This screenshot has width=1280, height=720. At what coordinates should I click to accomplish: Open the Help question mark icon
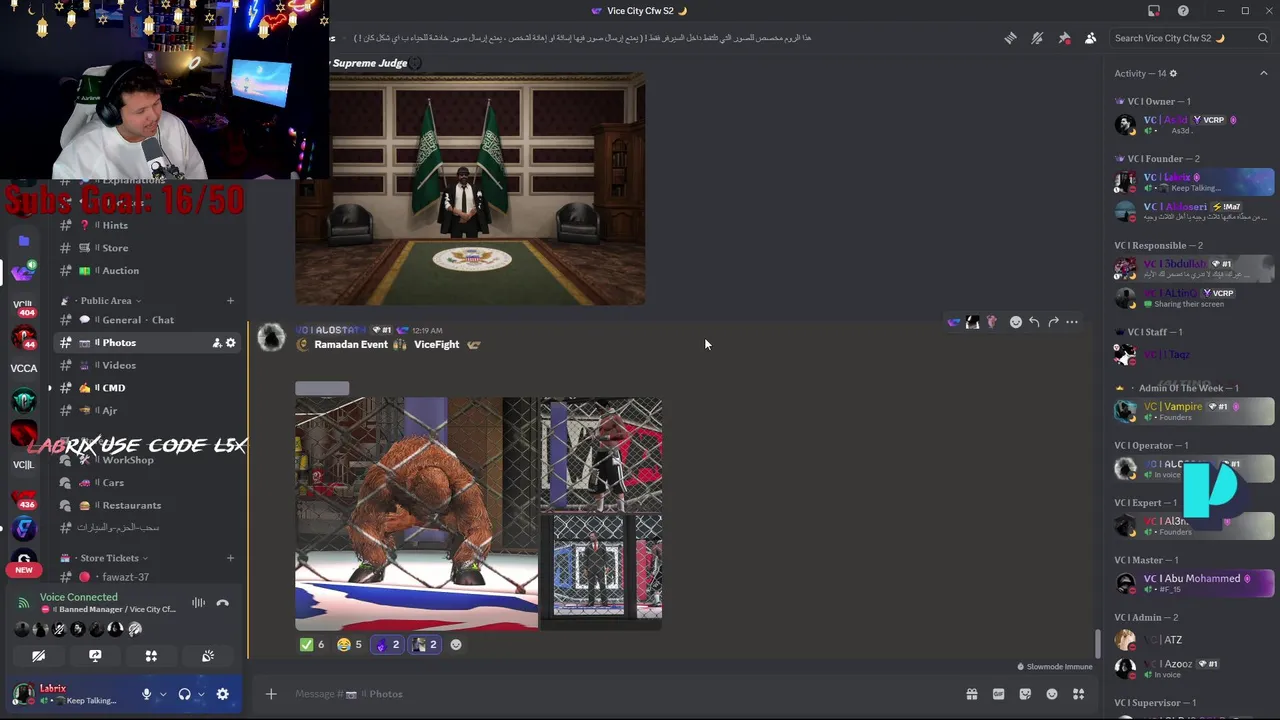point(1183,11)
